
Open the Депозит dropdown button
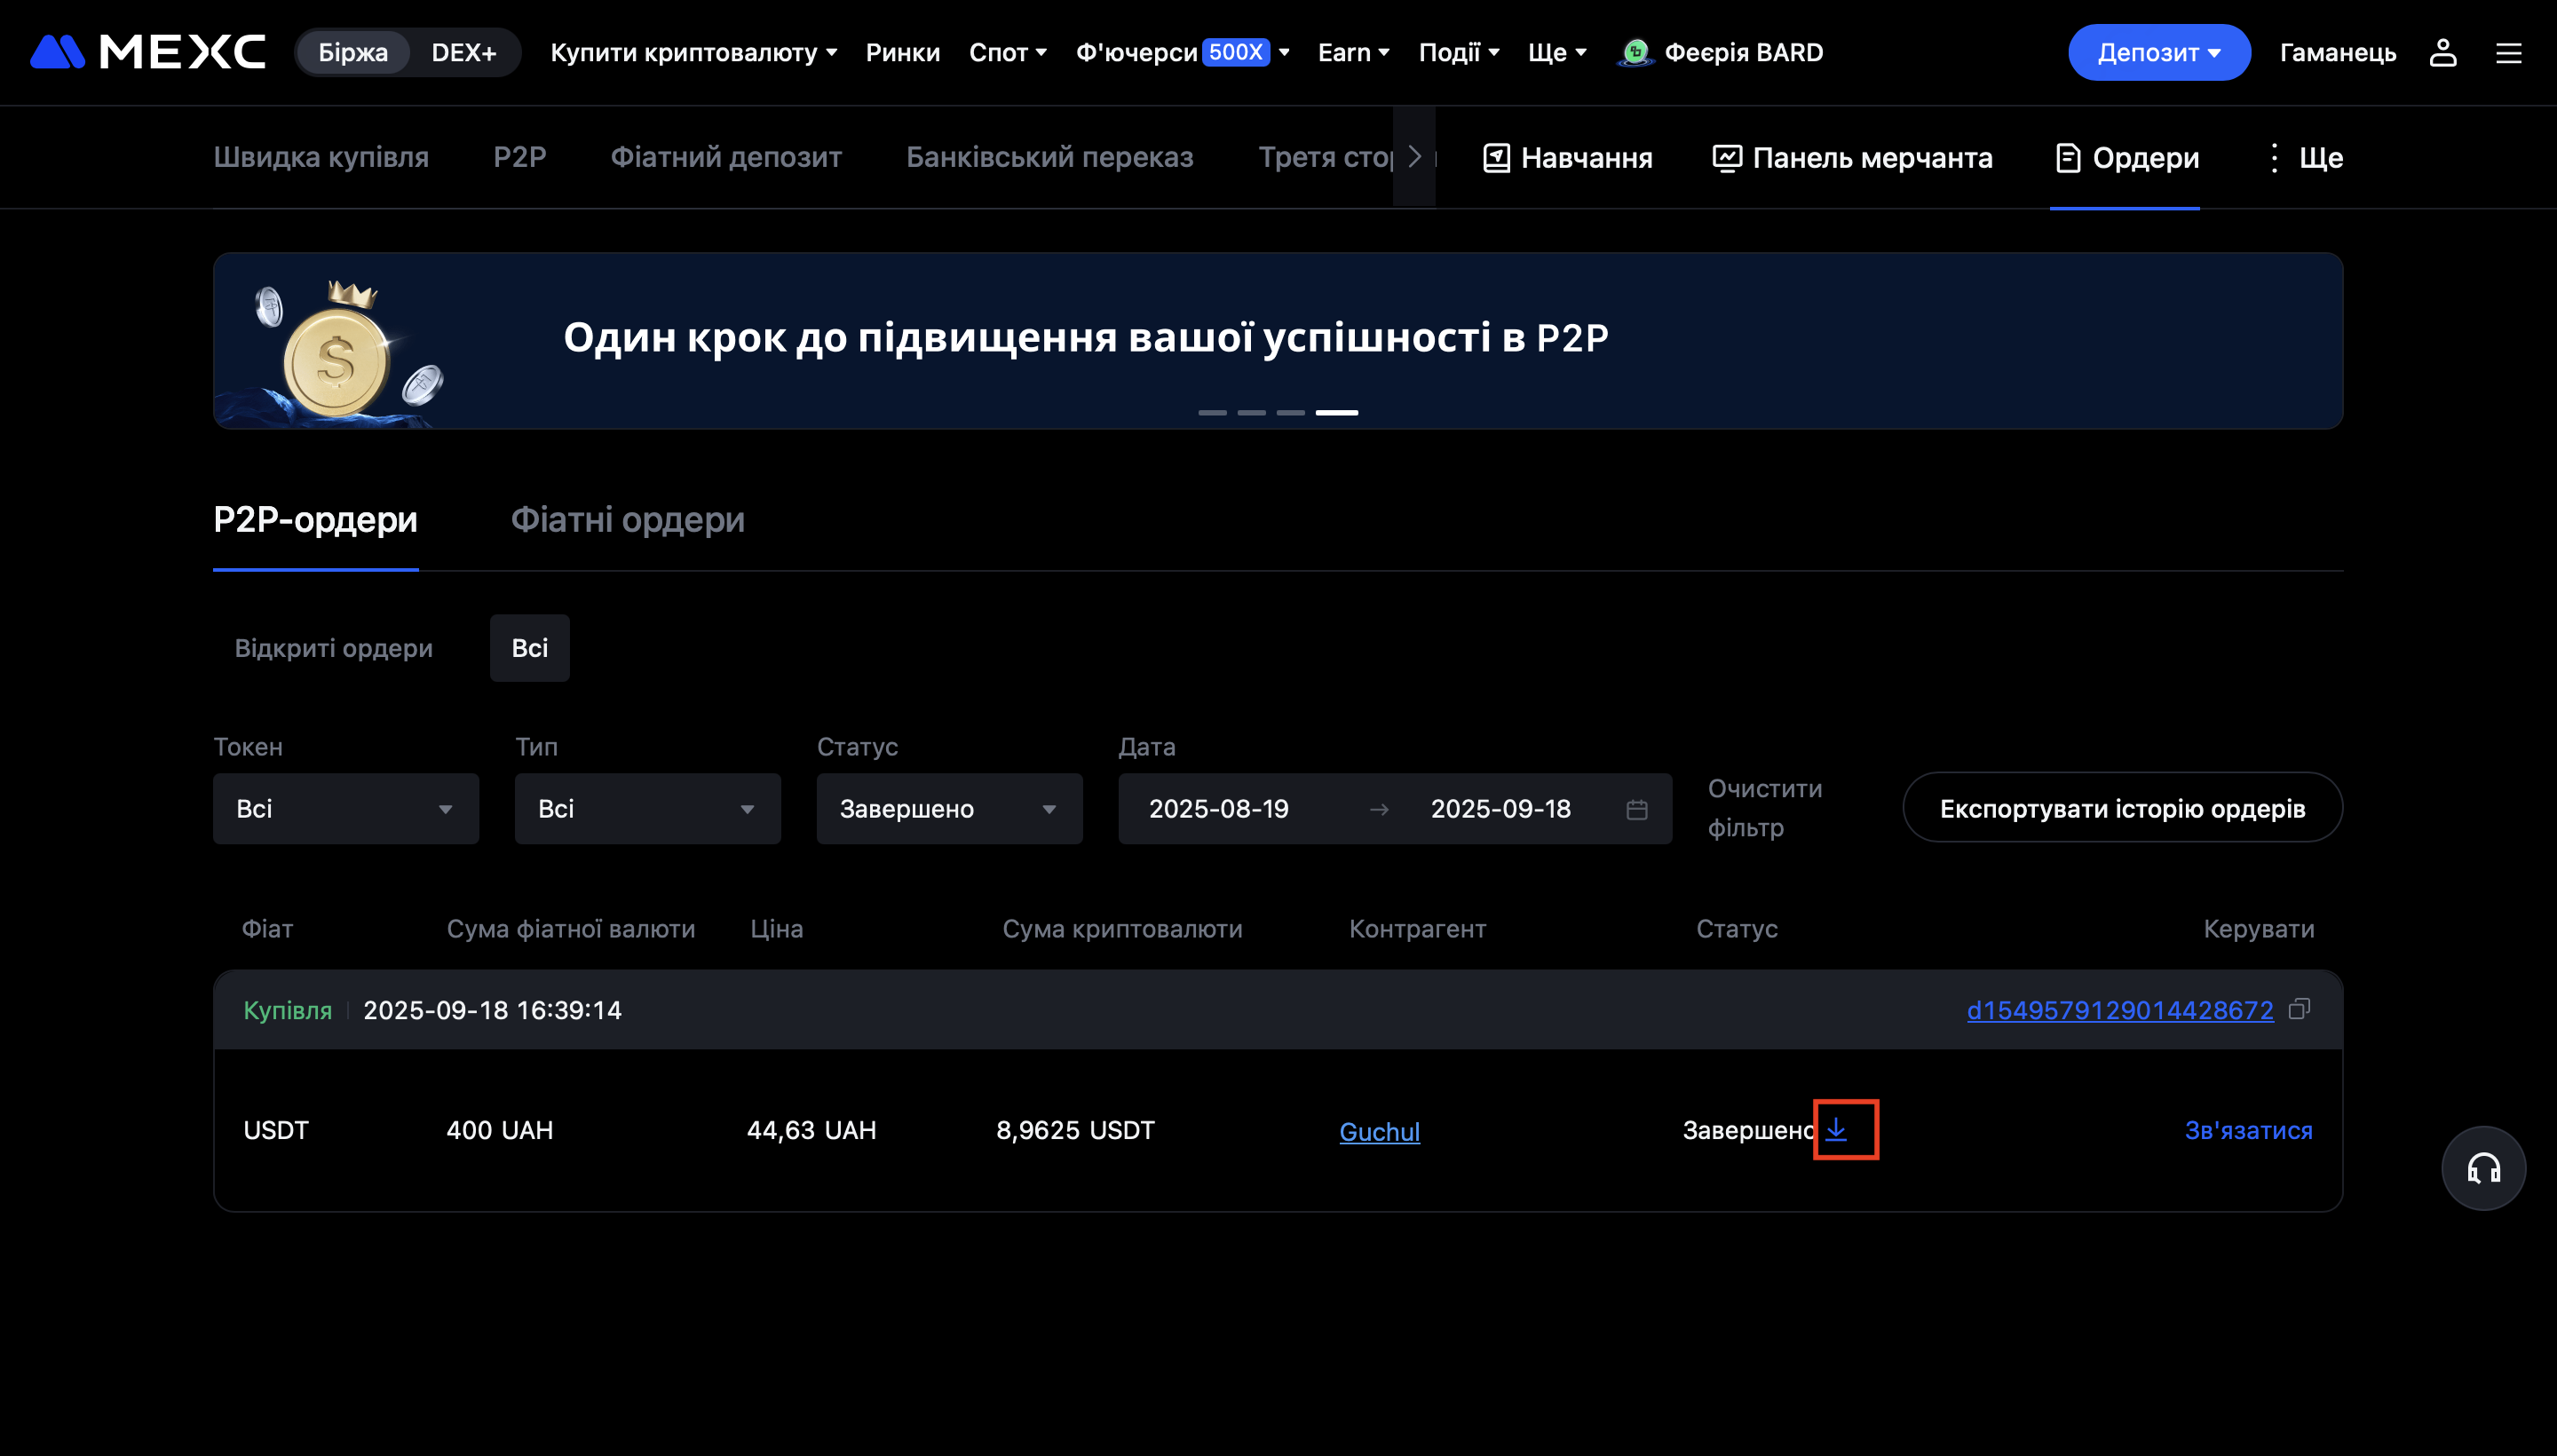[2158, 52]
